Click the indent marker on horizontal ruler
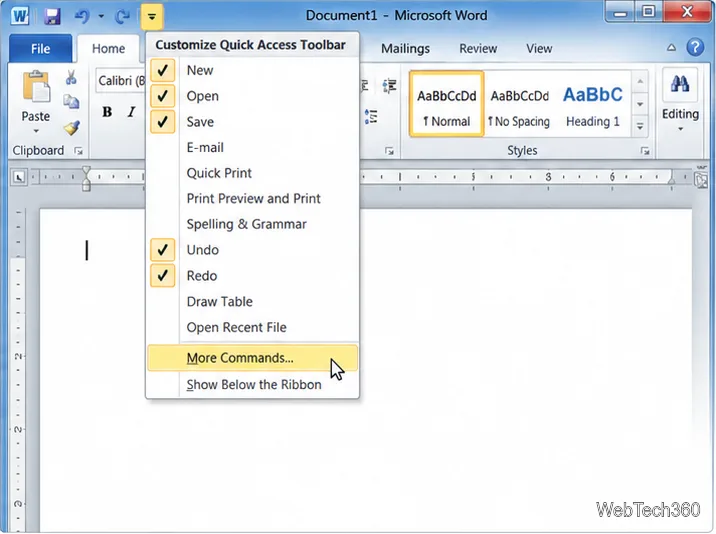716x534 pixels. 86,178
